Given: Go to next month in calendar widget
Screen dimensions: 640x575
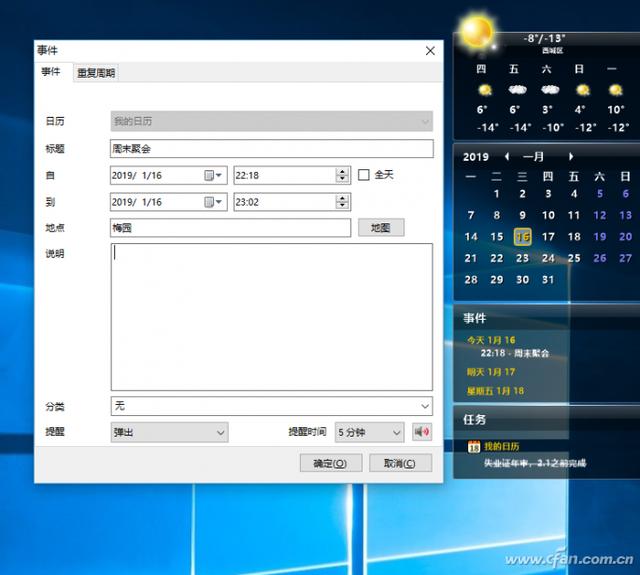Looking at the screenshot, I should pos(571,157).
